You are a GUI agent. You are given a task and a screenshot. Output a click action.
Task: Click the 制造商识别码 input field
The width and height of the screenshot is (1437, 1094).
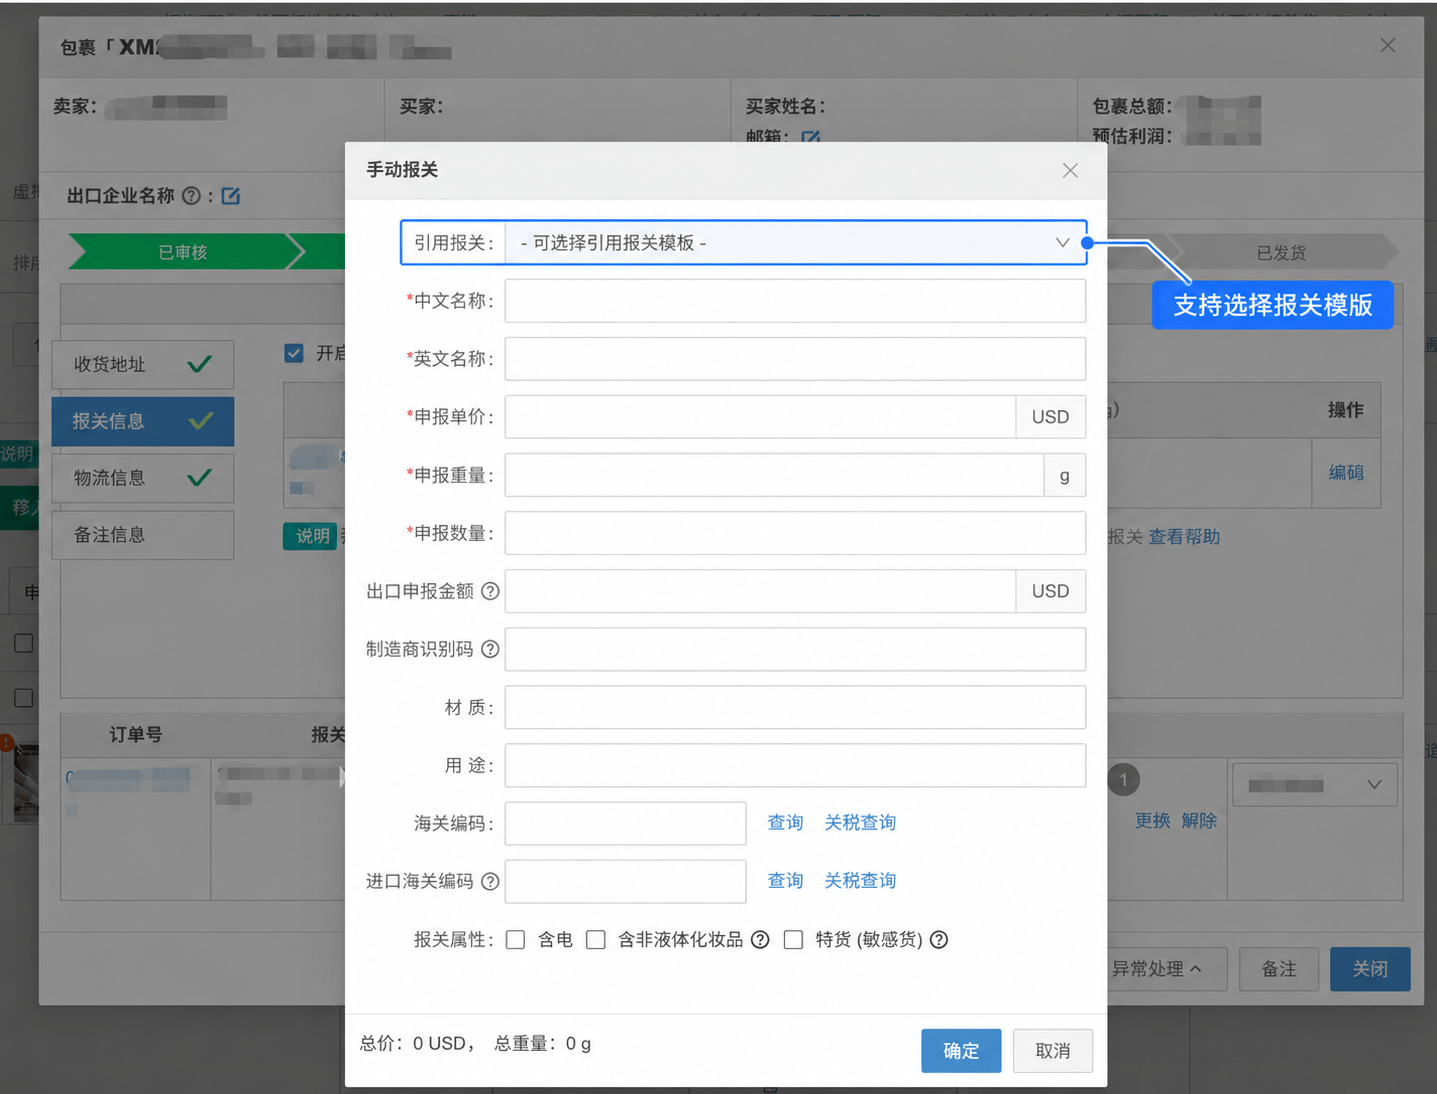click(x=795, y=649)
